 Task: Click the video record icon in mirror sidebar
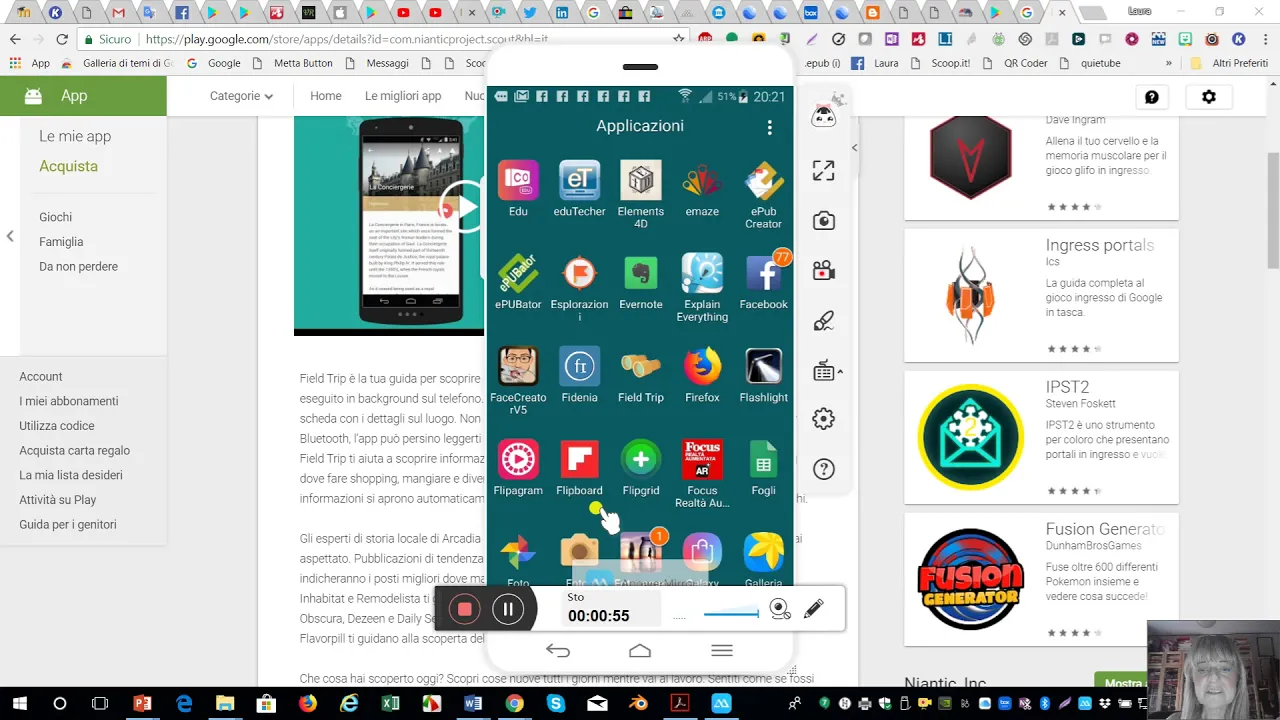(x=823, y=270)
